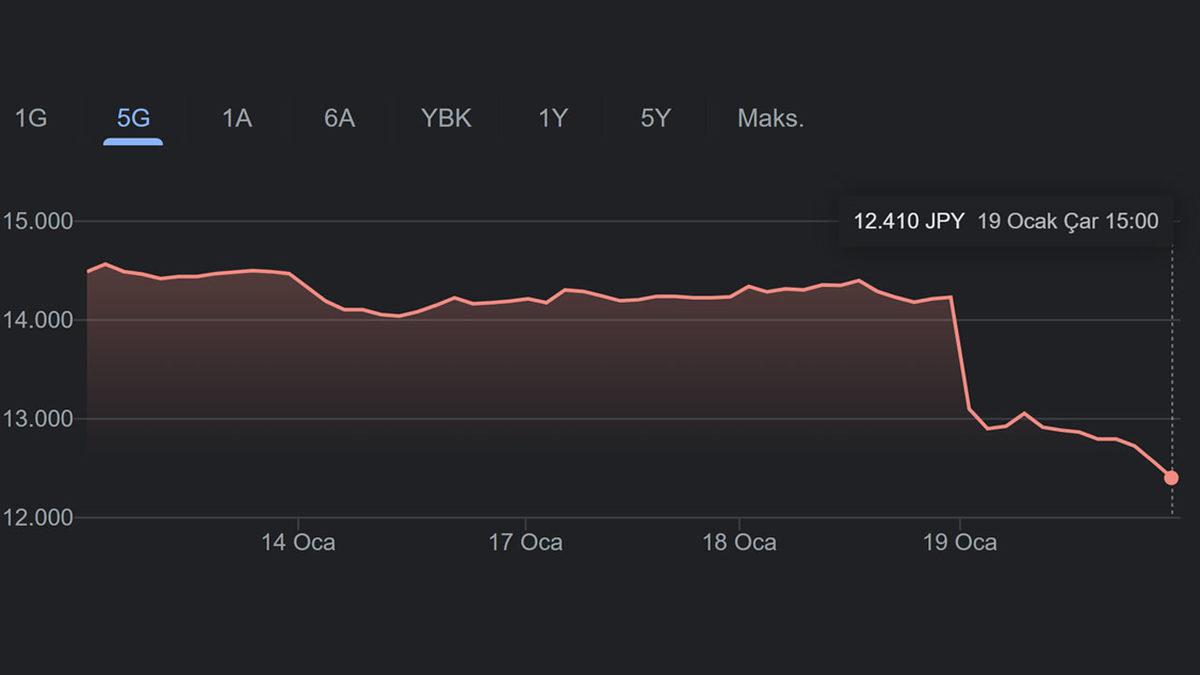
Task: Choose the YBK year-to-date view
Action: point(445,117)
